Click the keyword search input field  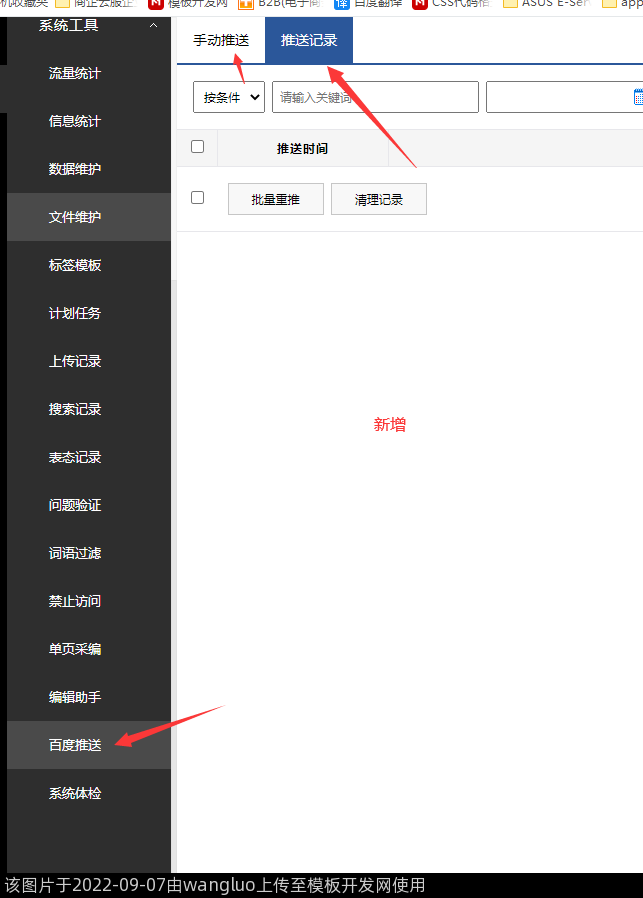(375, 97)
